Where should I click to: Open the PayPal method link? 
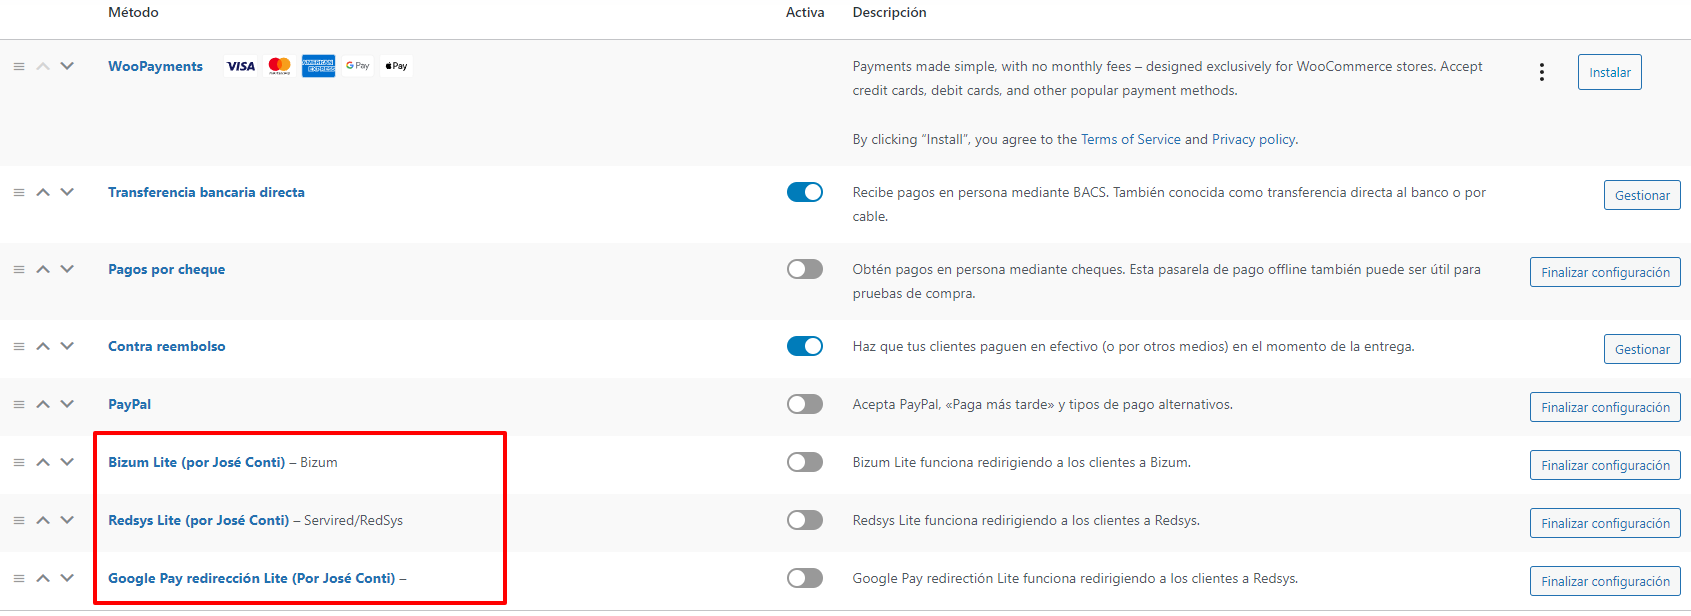(x=129, y=404)
